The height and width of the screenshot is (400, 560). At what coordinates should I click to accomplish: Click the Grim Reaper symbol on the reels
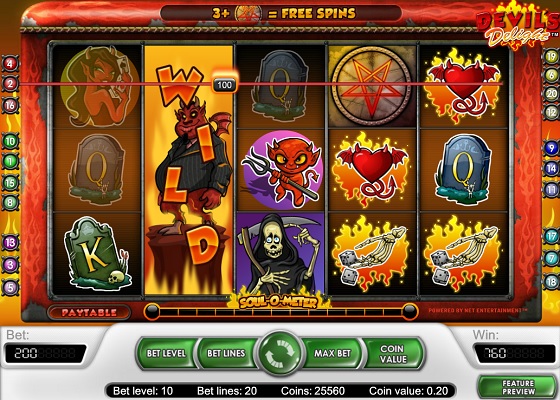[x=280, y=252]
